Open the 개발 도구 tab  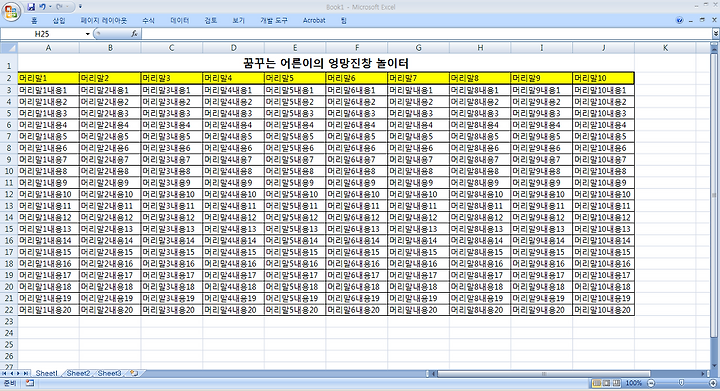coord(274,21)
